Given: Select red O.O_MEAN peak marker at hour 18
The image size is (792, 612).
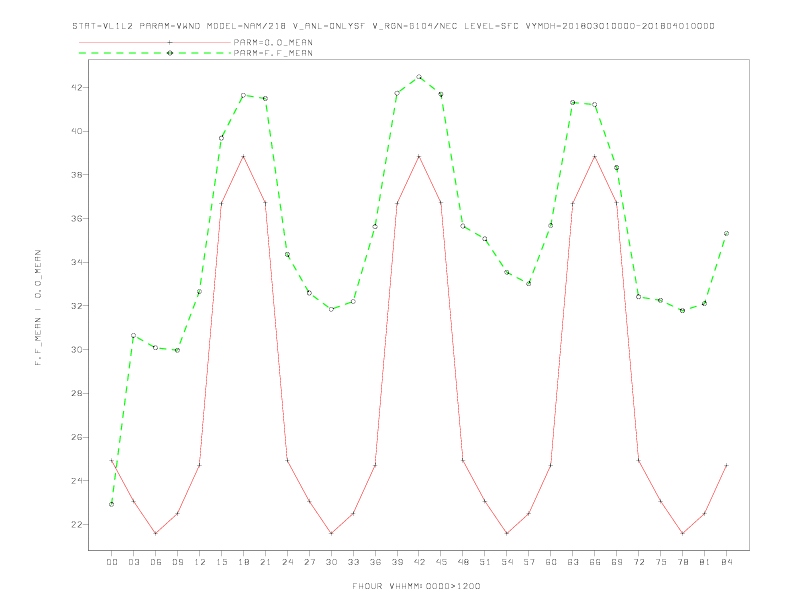Looking at the screenshot, I should tap(243, 157).
